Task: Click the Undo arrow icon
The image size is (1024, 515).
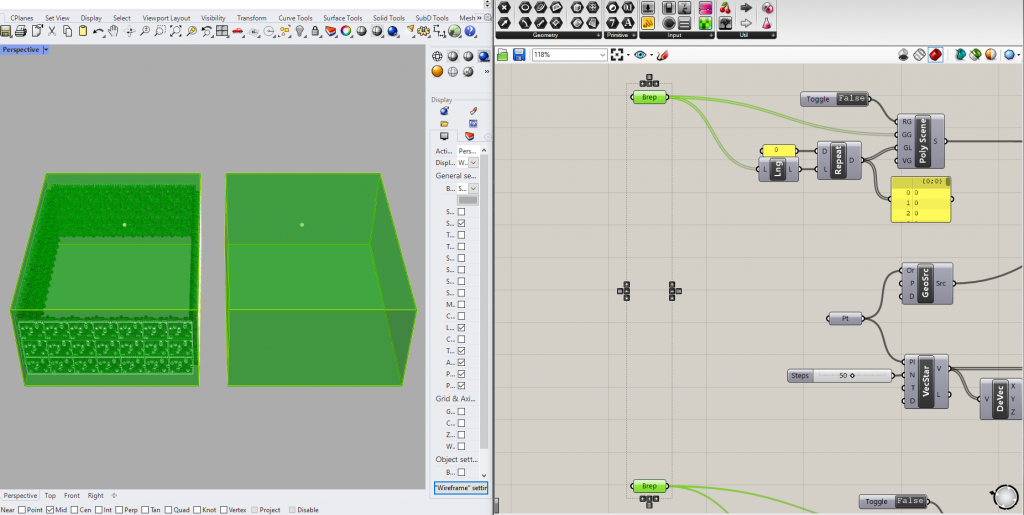Action: coord(98,31)
